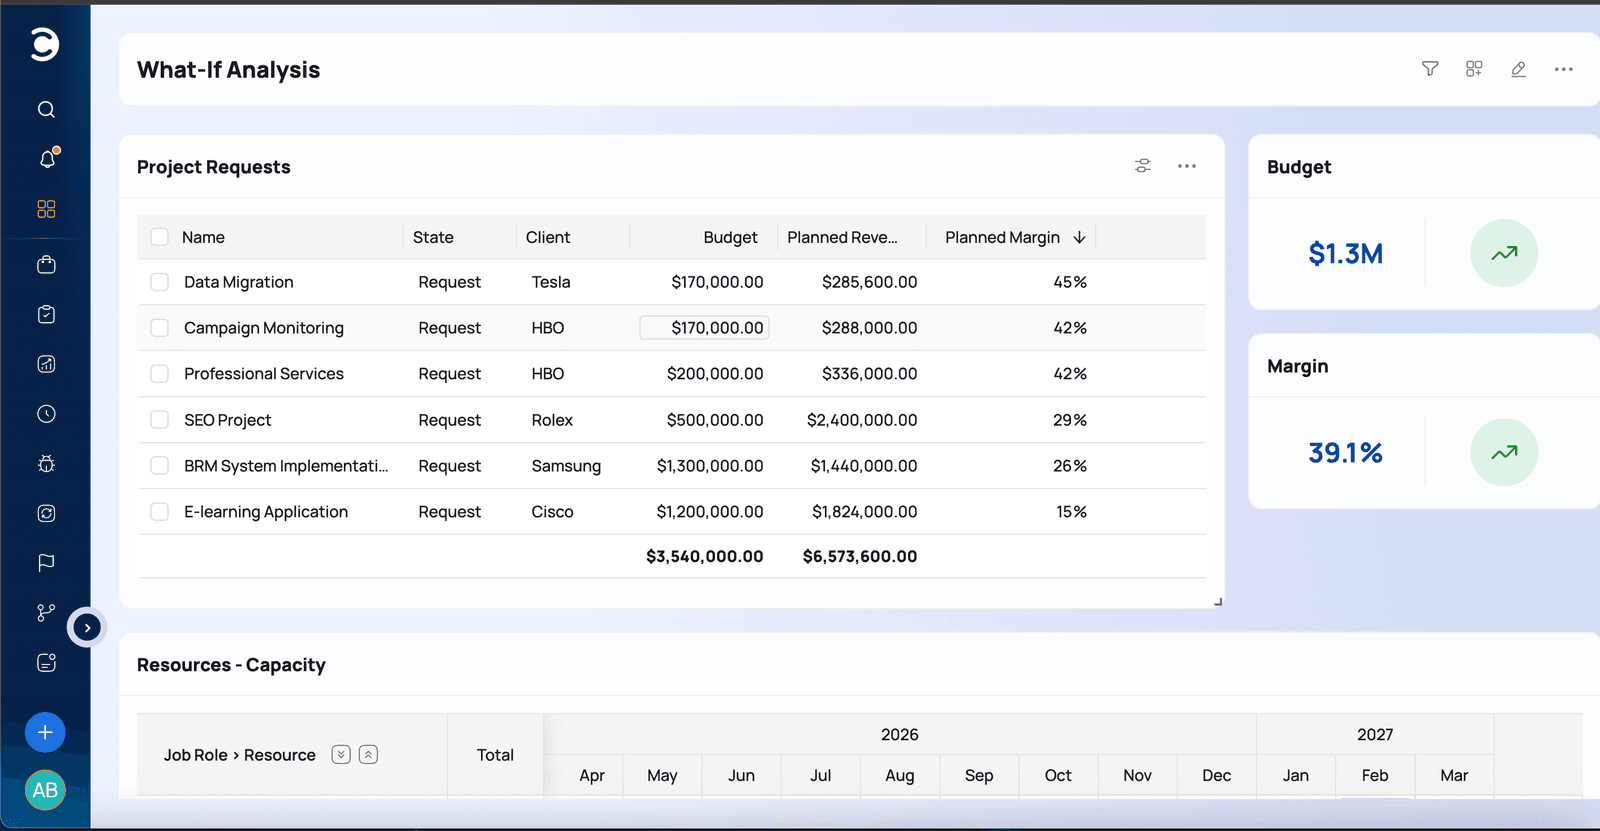Click the blue plus add button

point(45,733)
